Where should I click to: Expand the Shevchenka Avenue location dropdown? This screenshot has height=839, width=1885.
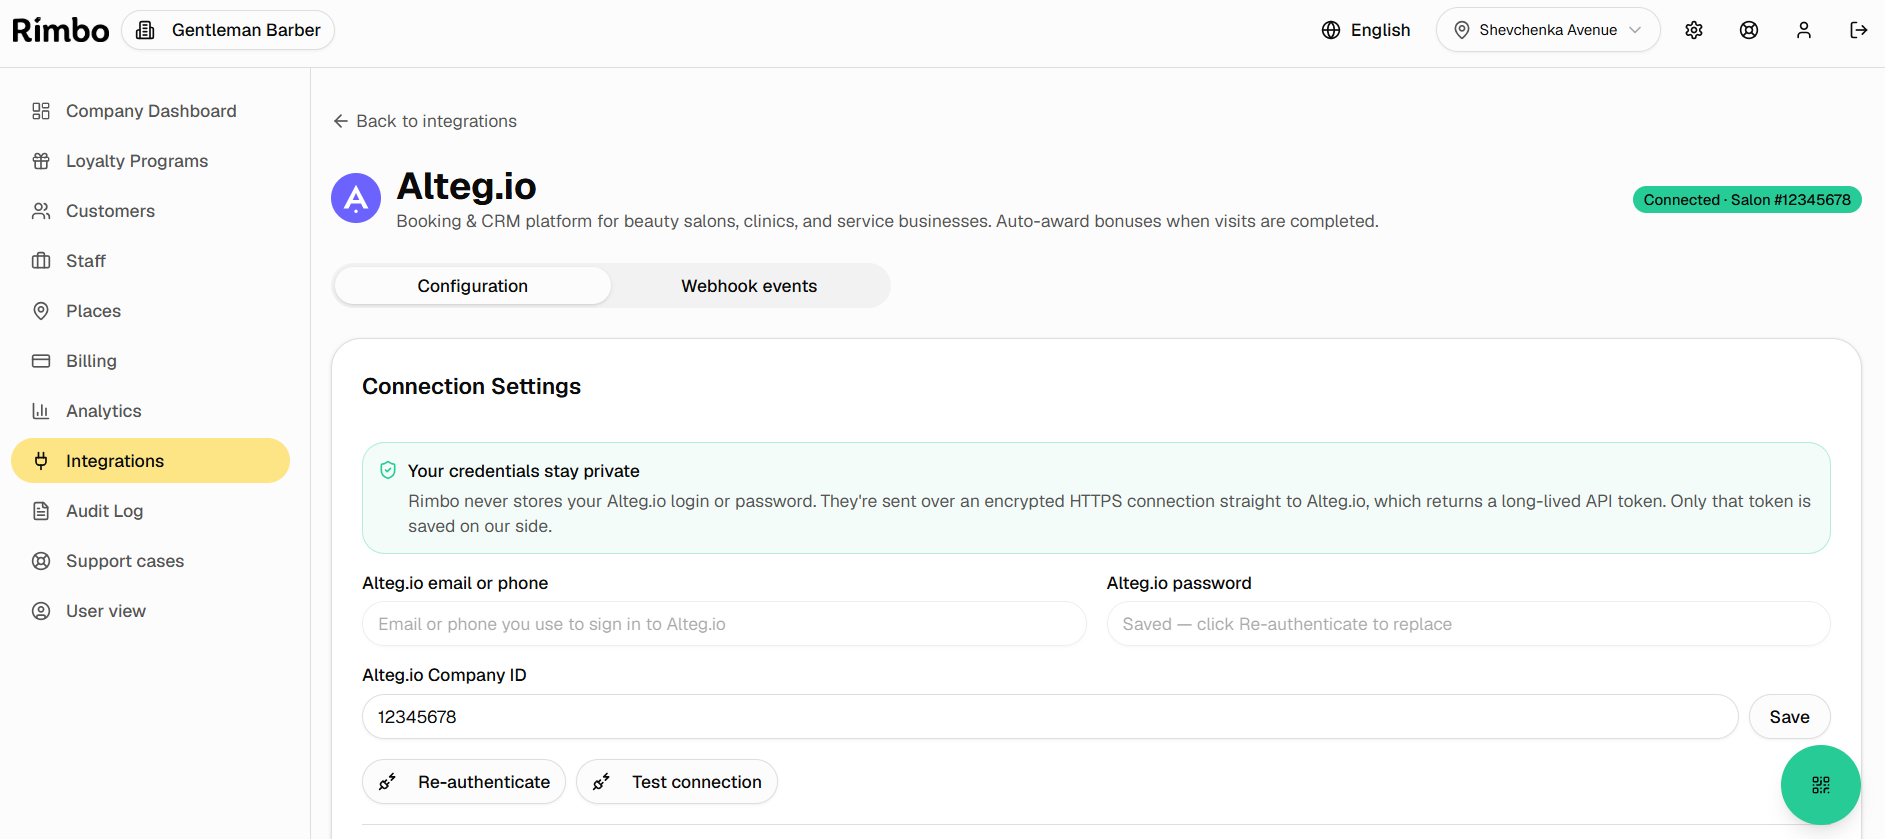coord(1548,30)
